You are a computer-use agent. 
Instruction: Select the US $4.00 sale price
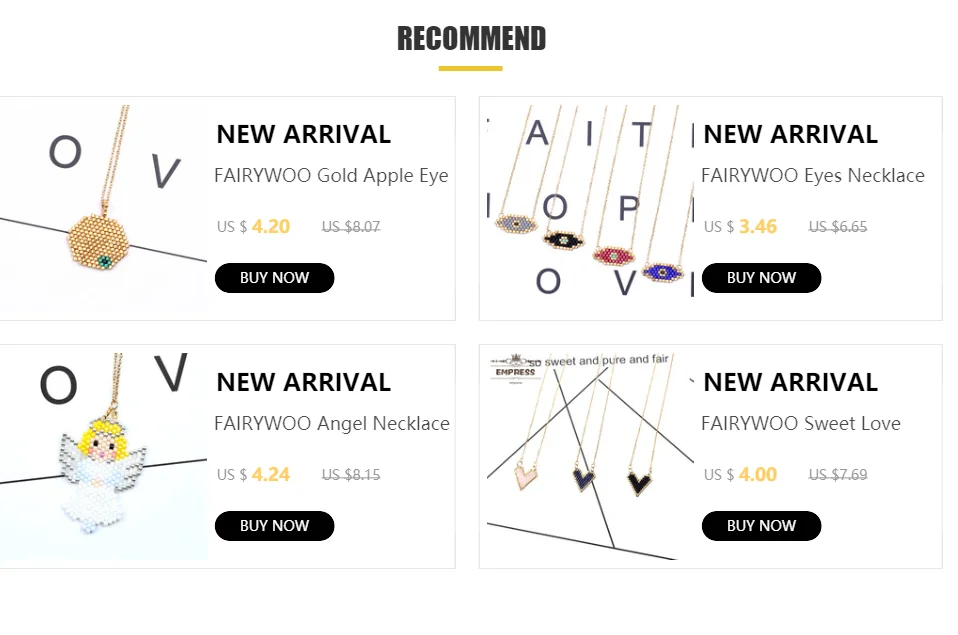click(x=741, y=475)
